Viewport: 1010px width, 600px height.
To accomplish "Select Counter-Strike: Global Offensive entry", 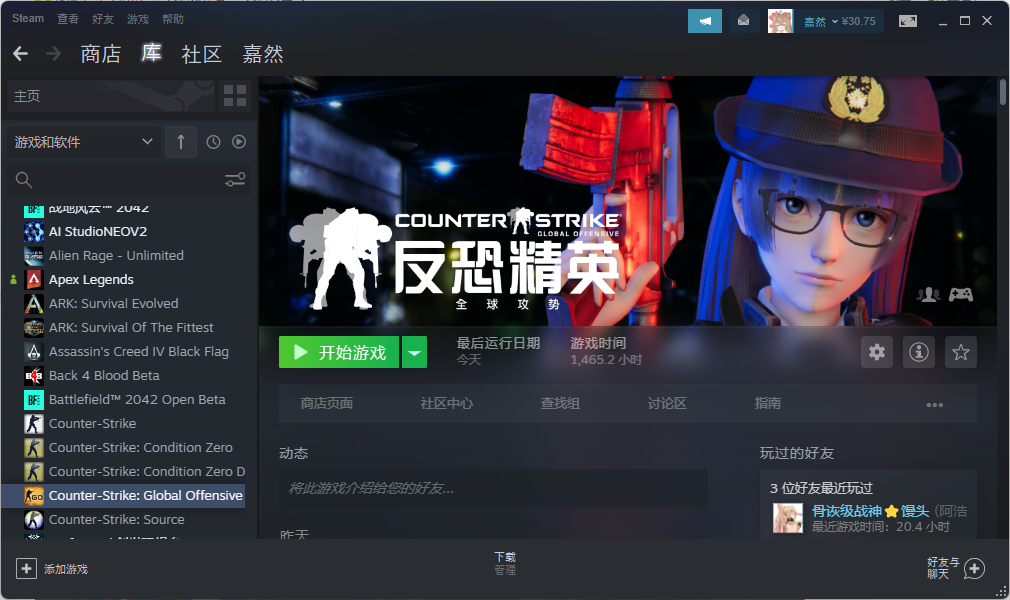I will [123, 496].
